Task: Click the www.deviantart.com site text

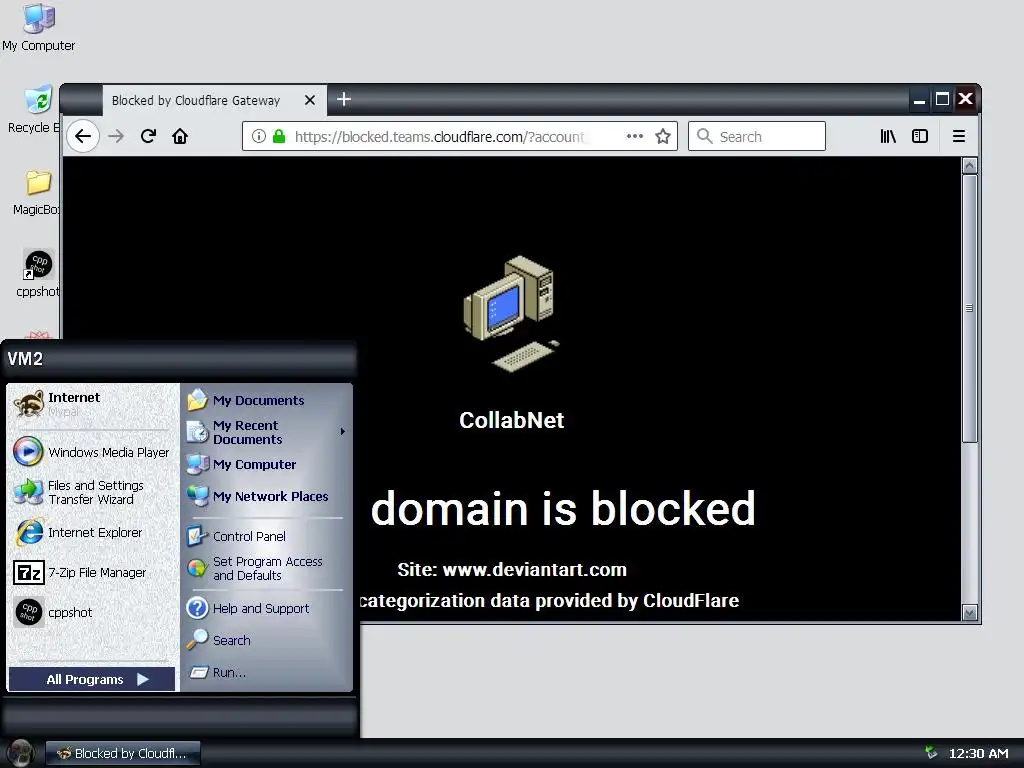Action: tap(534, 569)
